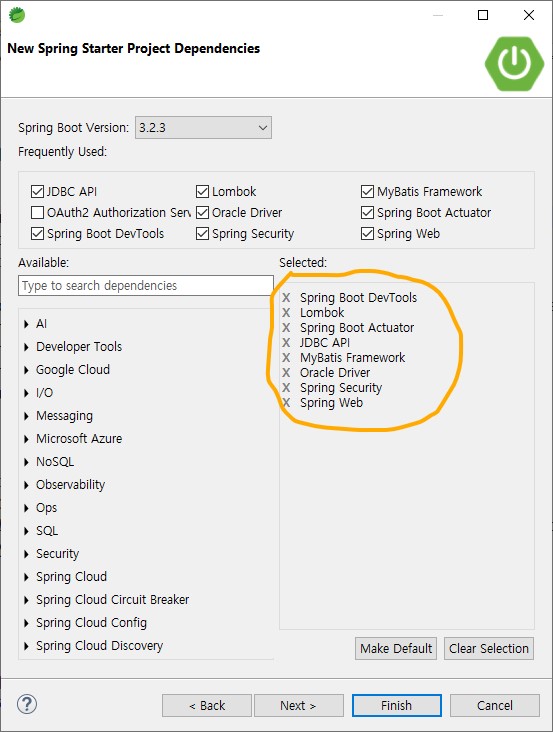553x732 pixels.
Task: Remove Spring Boot DevTools via its X icon
Action: pyautogui.click(x=286, y=298)
